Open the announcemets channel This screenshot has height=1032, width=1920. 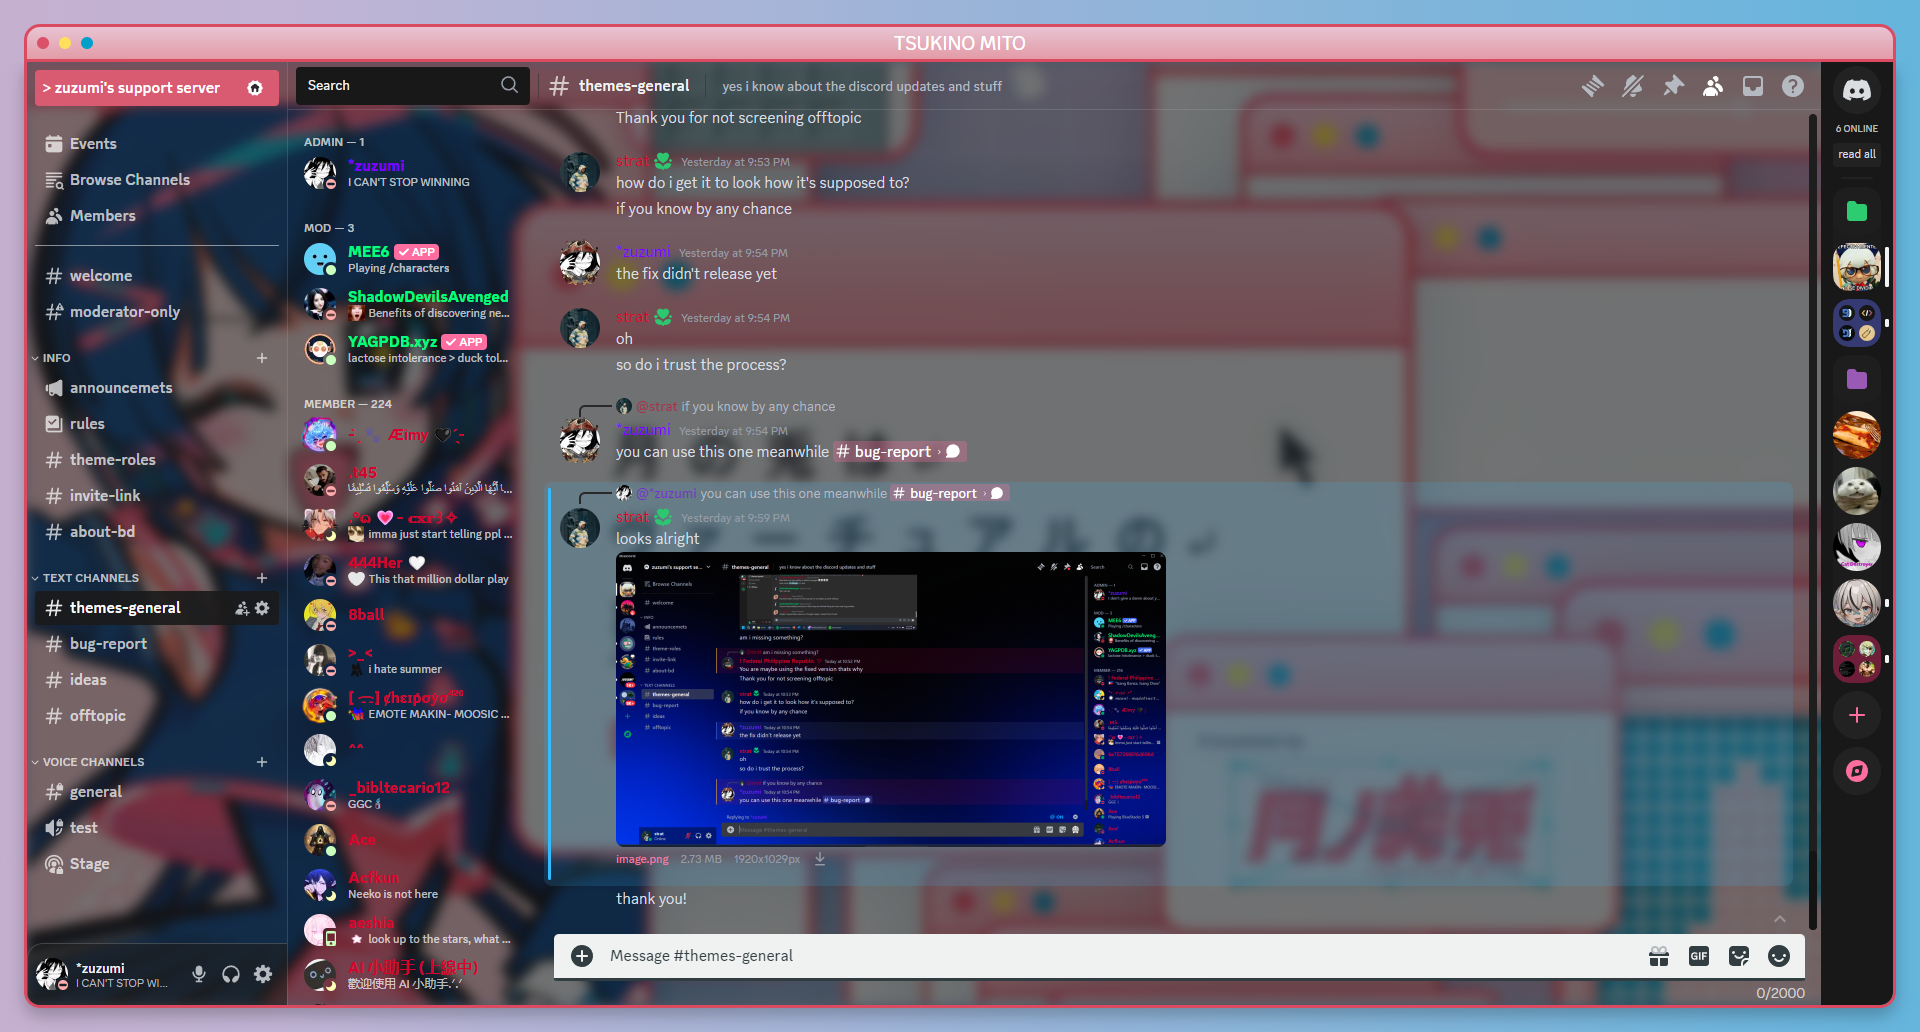coord(157,388)
